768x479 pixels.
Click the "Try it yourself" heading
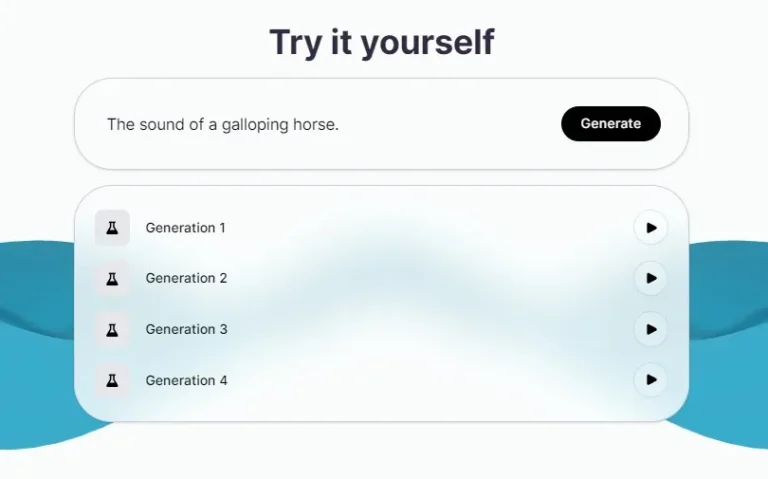(x=381, y=43)
